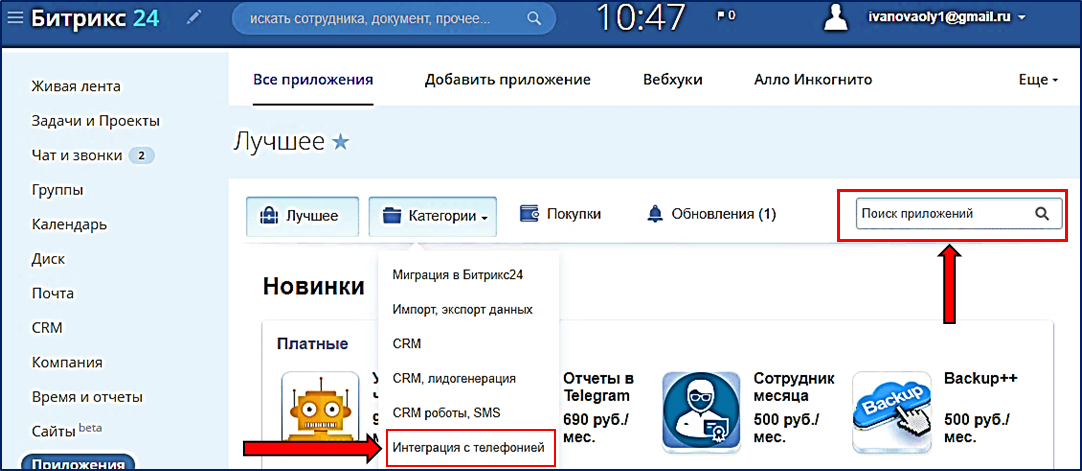Screen dimensions: 1082x471
Task: Switch to Все приложения tab
Action: pyautogui.click(x=313, y=80)
